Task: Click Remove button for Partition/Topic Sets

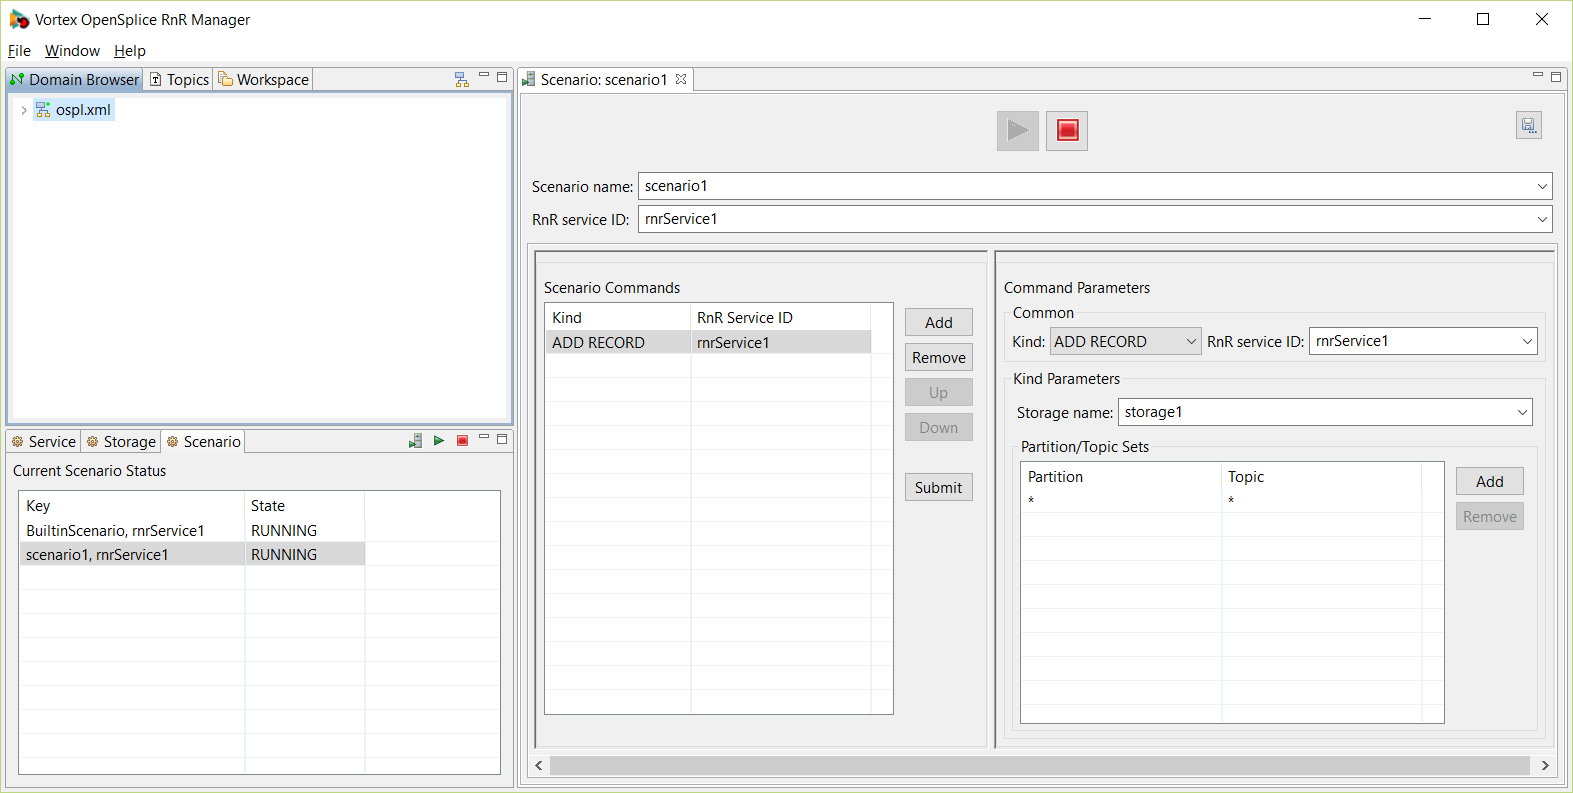Action: click(1490, 516)
